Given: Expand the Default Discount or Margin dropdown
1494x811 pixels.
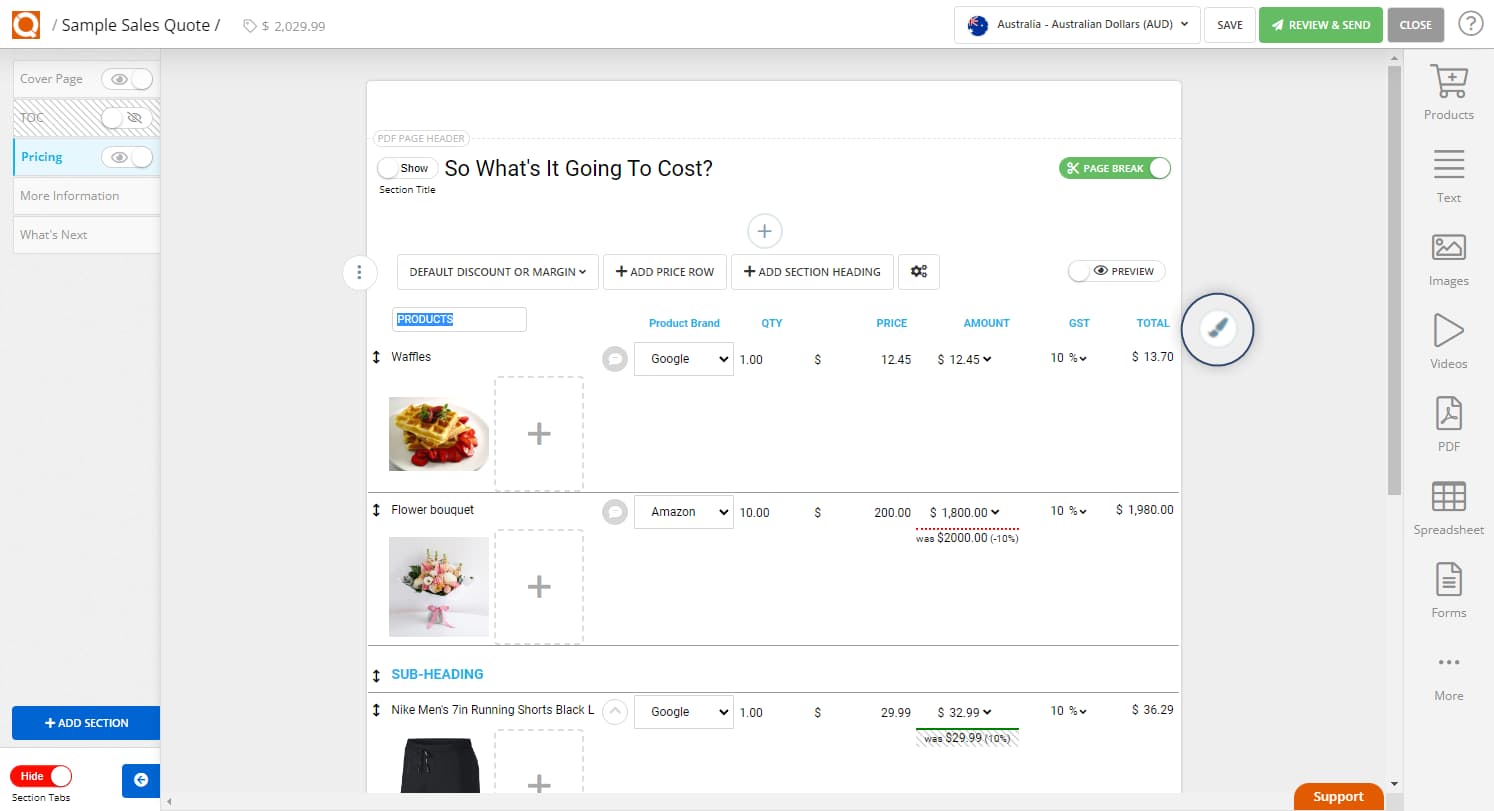Looking at the screenshot, I should 497,271.
